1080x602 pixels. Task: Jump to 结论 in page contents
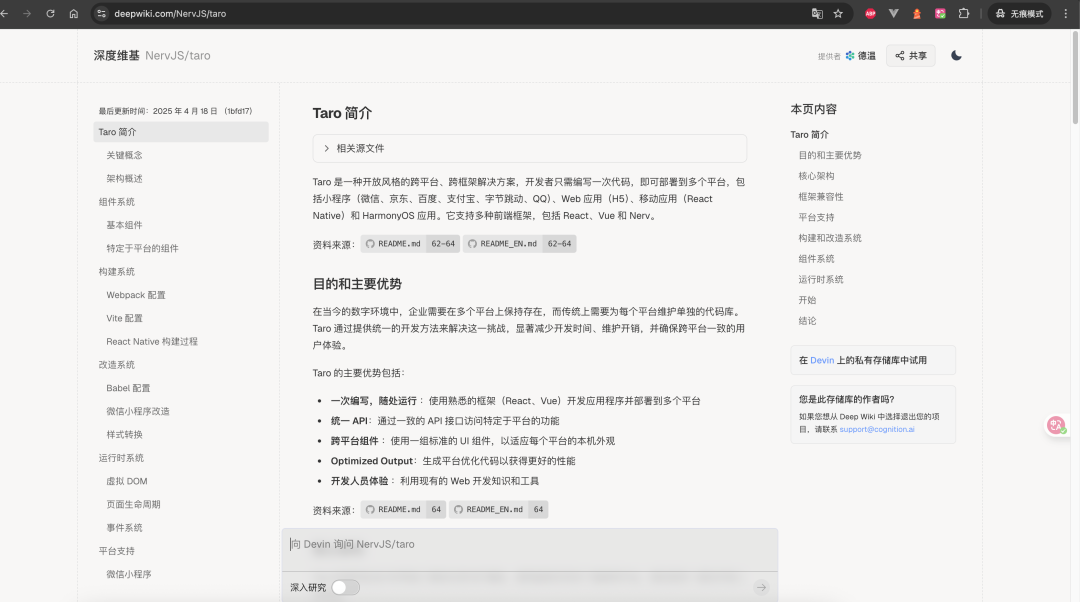click(x=807, y=321)
